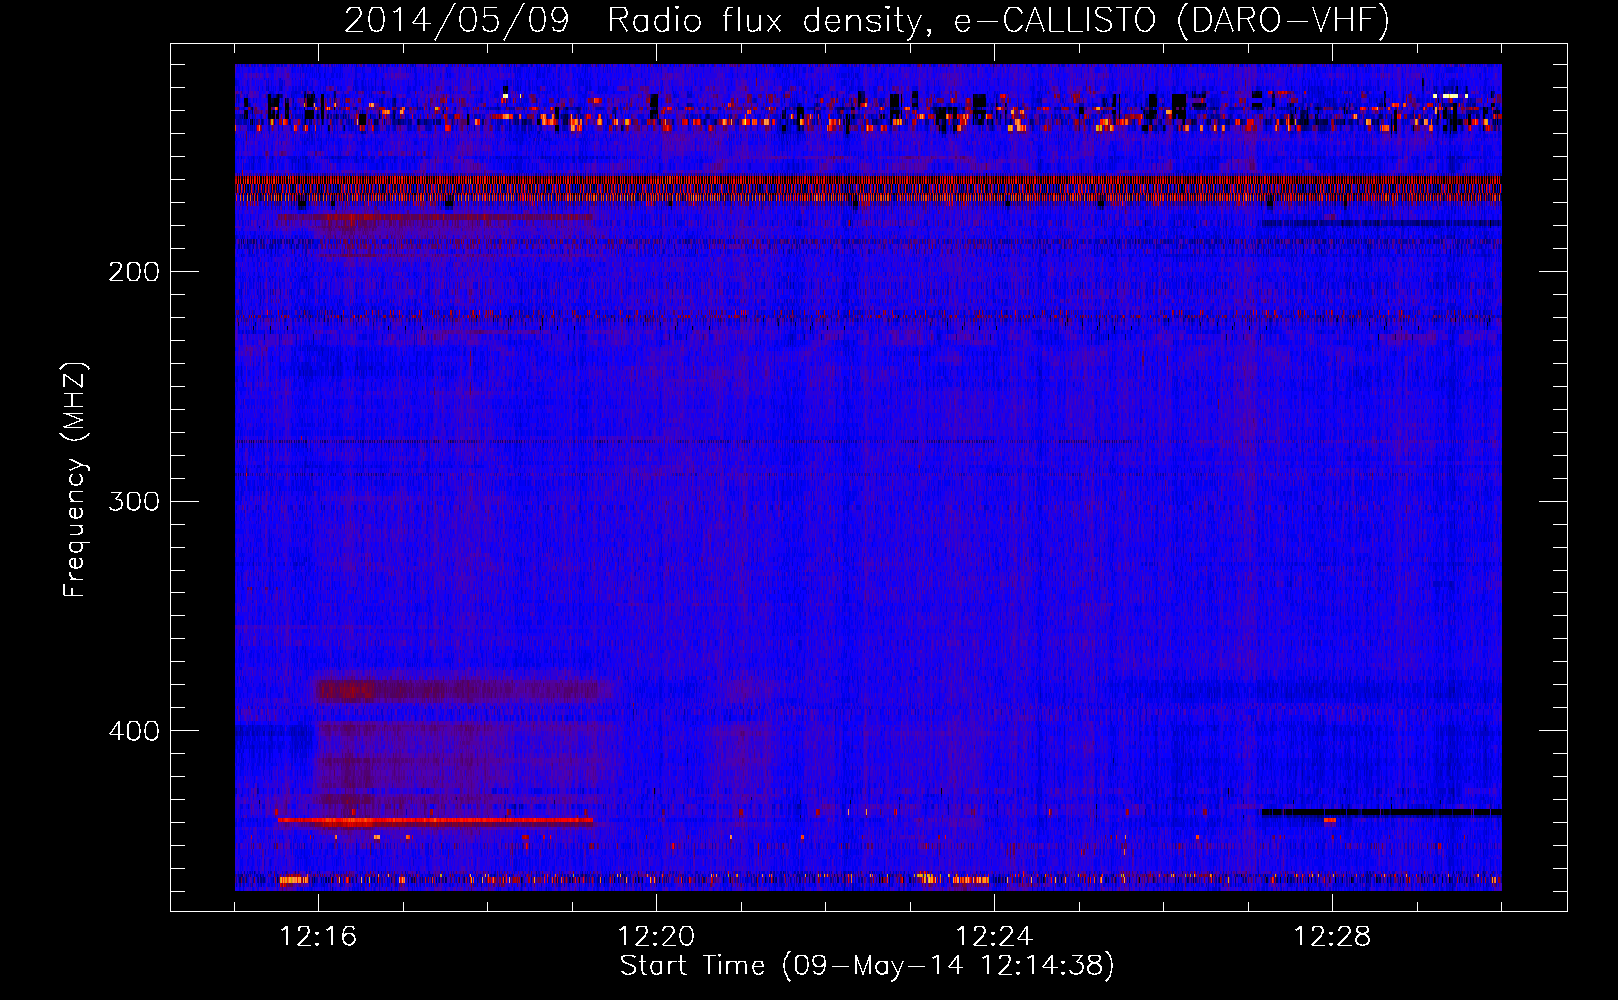1618x1000 pixels.
Task: Click the orange interference band near 165 MHz
Action: coord(868,188)
